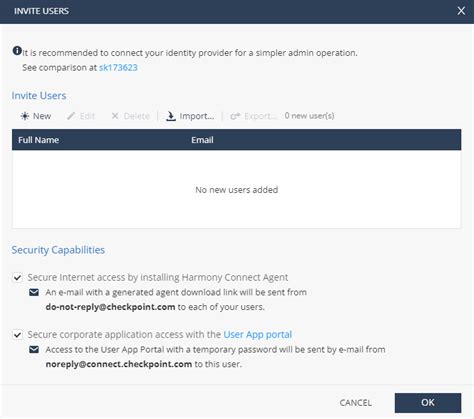Sort by the Full Name column header

38,140
